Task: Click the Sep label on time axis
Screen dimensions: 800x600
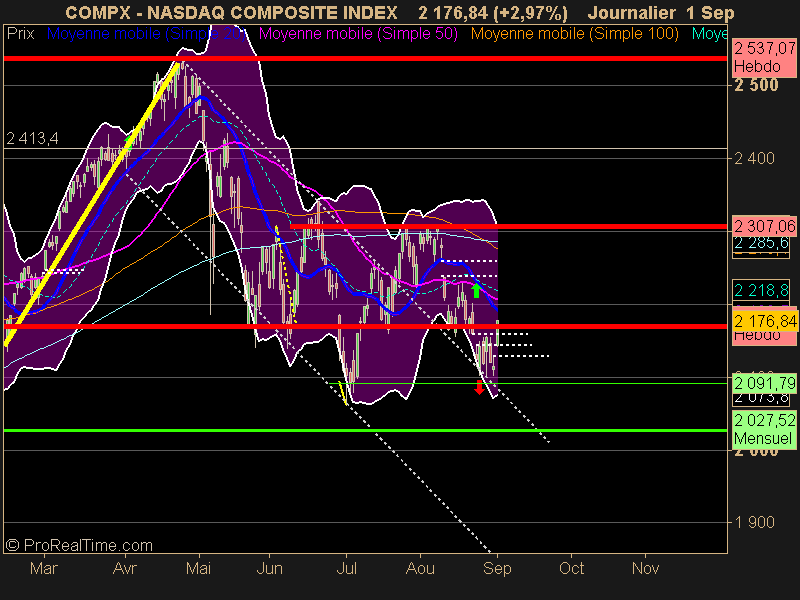Action: [497, 568]
